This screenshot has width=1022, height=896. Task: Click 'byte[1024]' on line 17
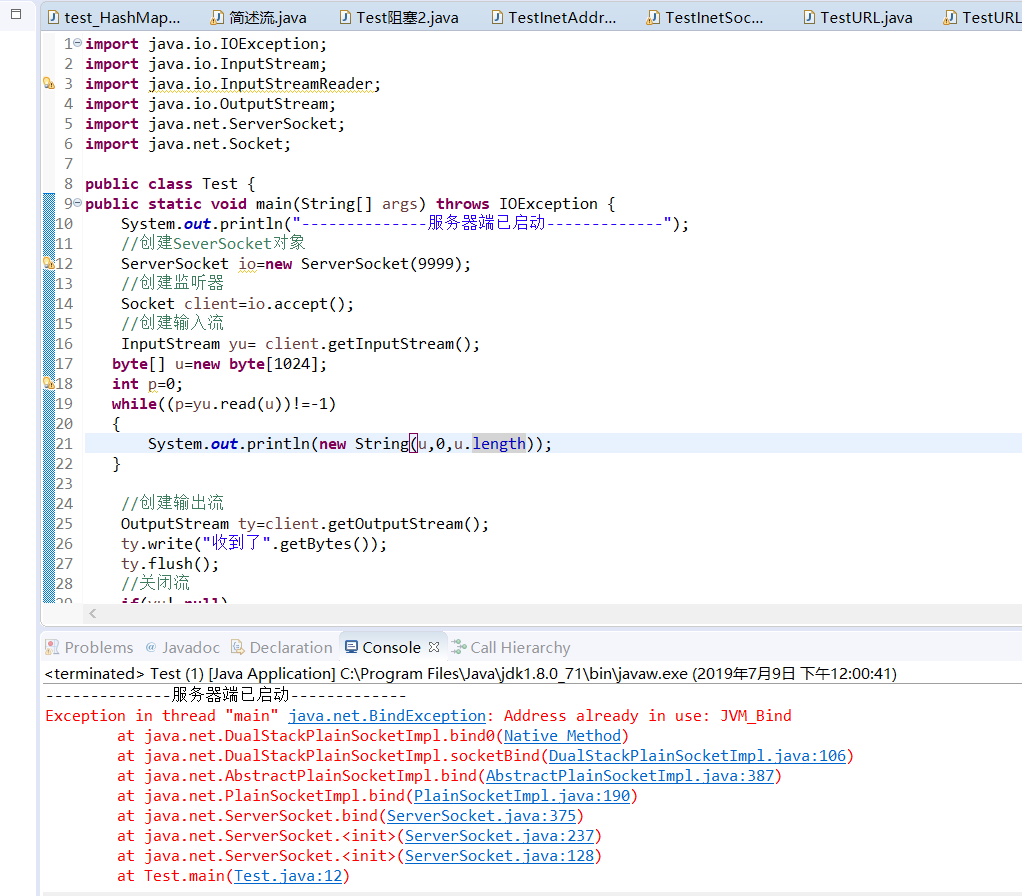[273, 364]
